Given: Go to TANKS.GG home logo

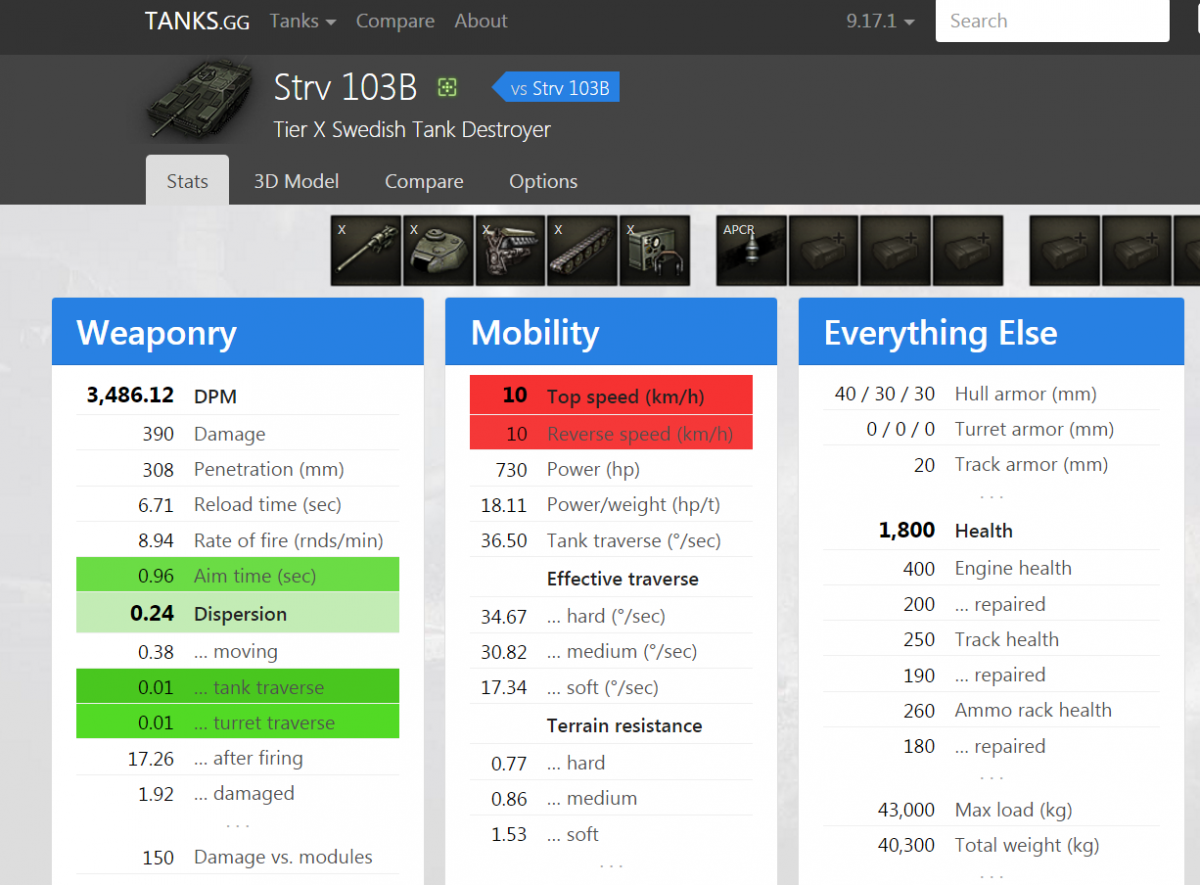Looking at the screenshot, I should click(197, 21).
